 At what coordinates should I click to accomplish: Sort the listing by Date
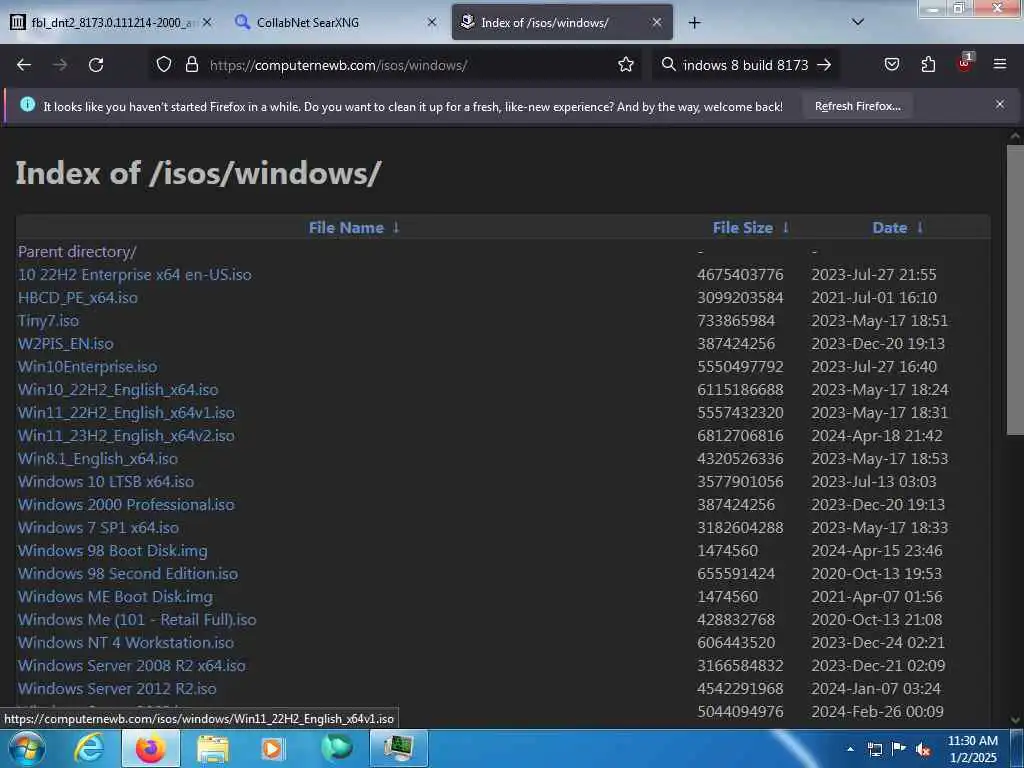(897, 227)
